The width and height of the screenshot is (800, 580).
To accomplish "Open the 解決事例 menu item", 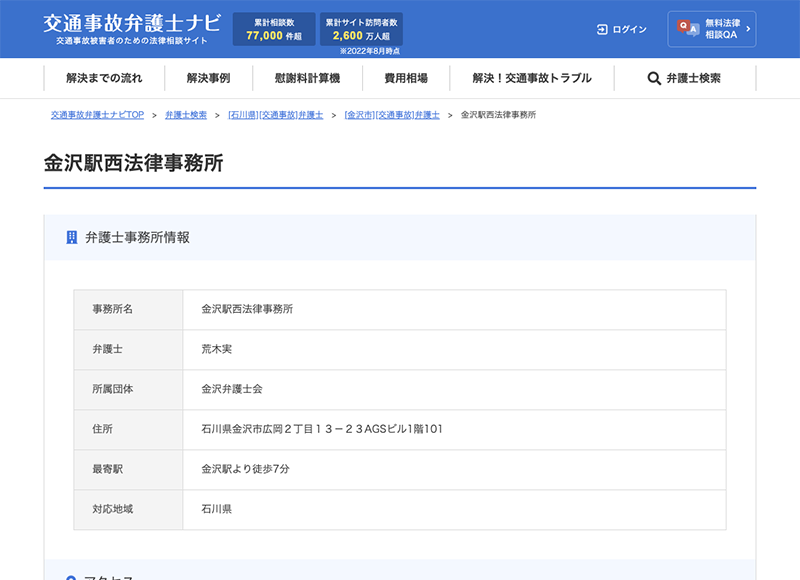I will point(208,78).
